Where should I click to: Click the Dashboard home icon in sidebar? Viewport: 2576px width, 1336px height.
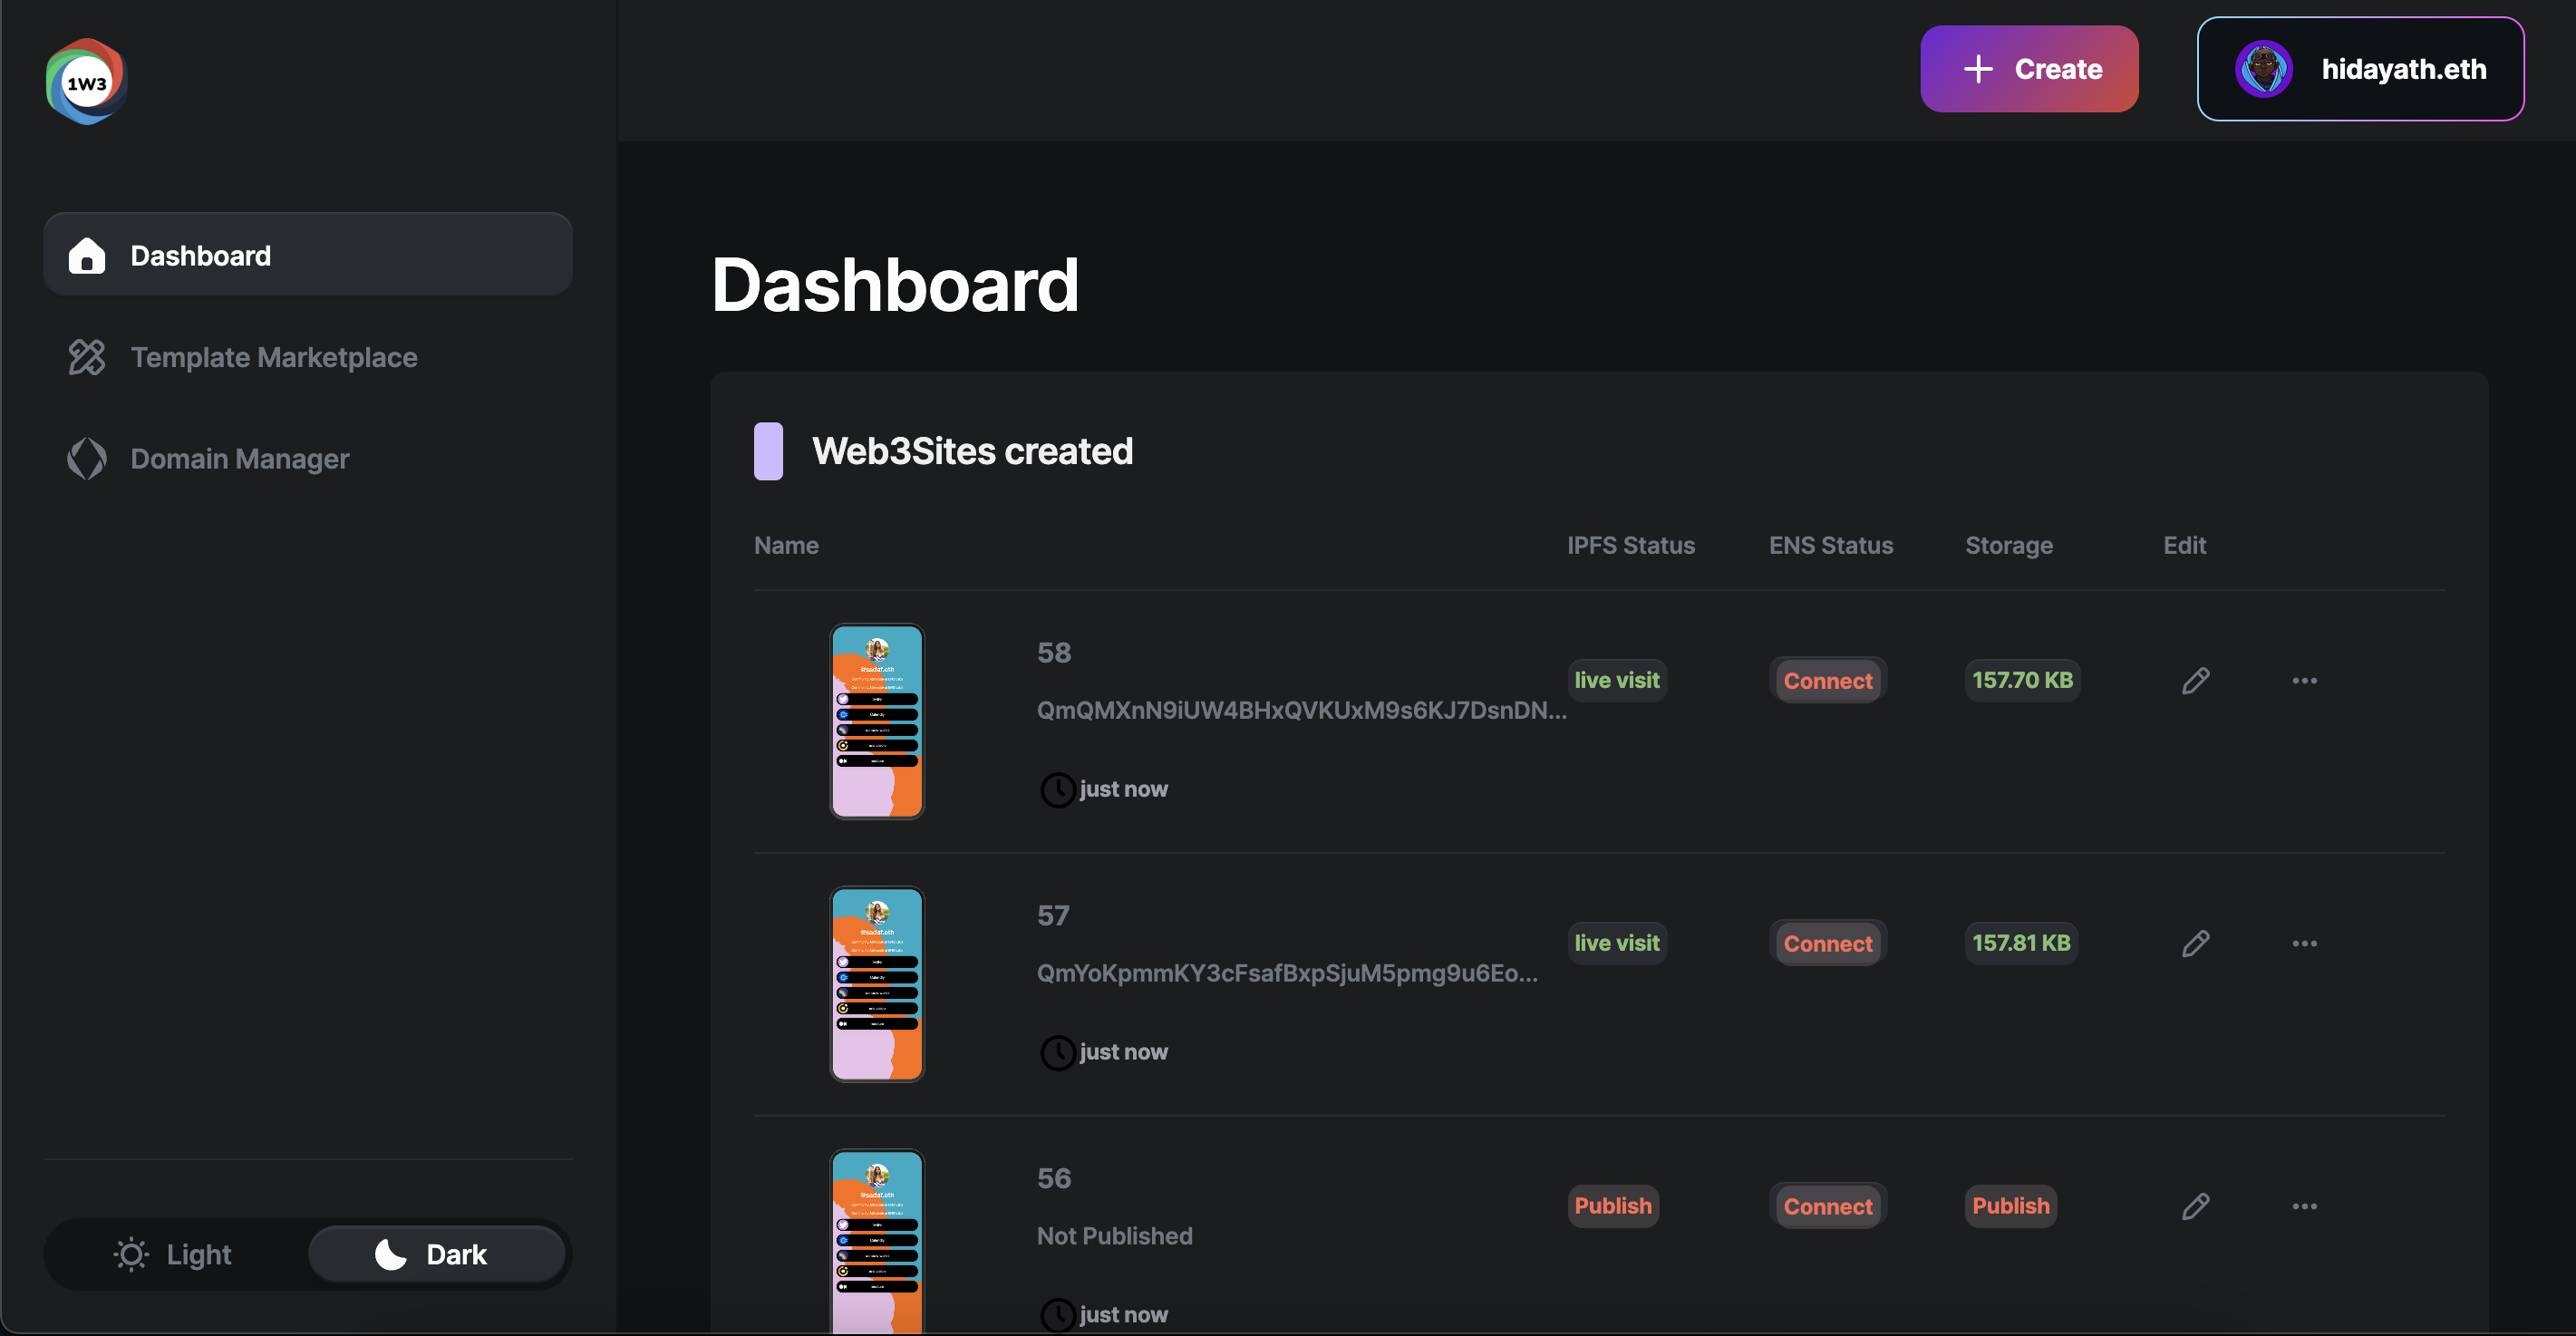86,256
